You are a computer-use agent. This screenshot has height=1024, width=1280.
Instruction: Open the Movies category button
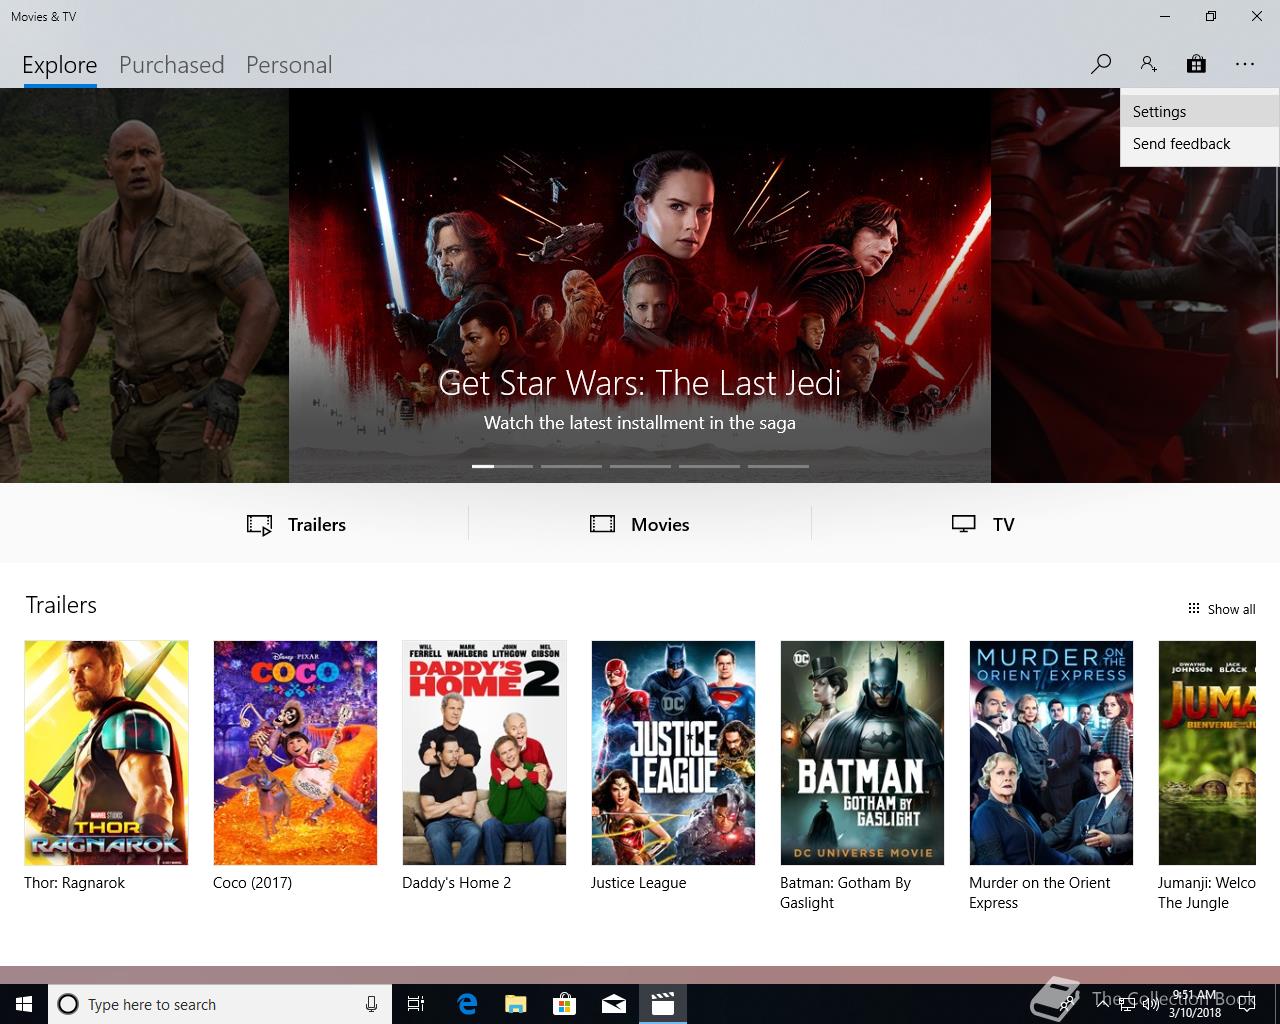pyautogui.click(x=640, y=524)
